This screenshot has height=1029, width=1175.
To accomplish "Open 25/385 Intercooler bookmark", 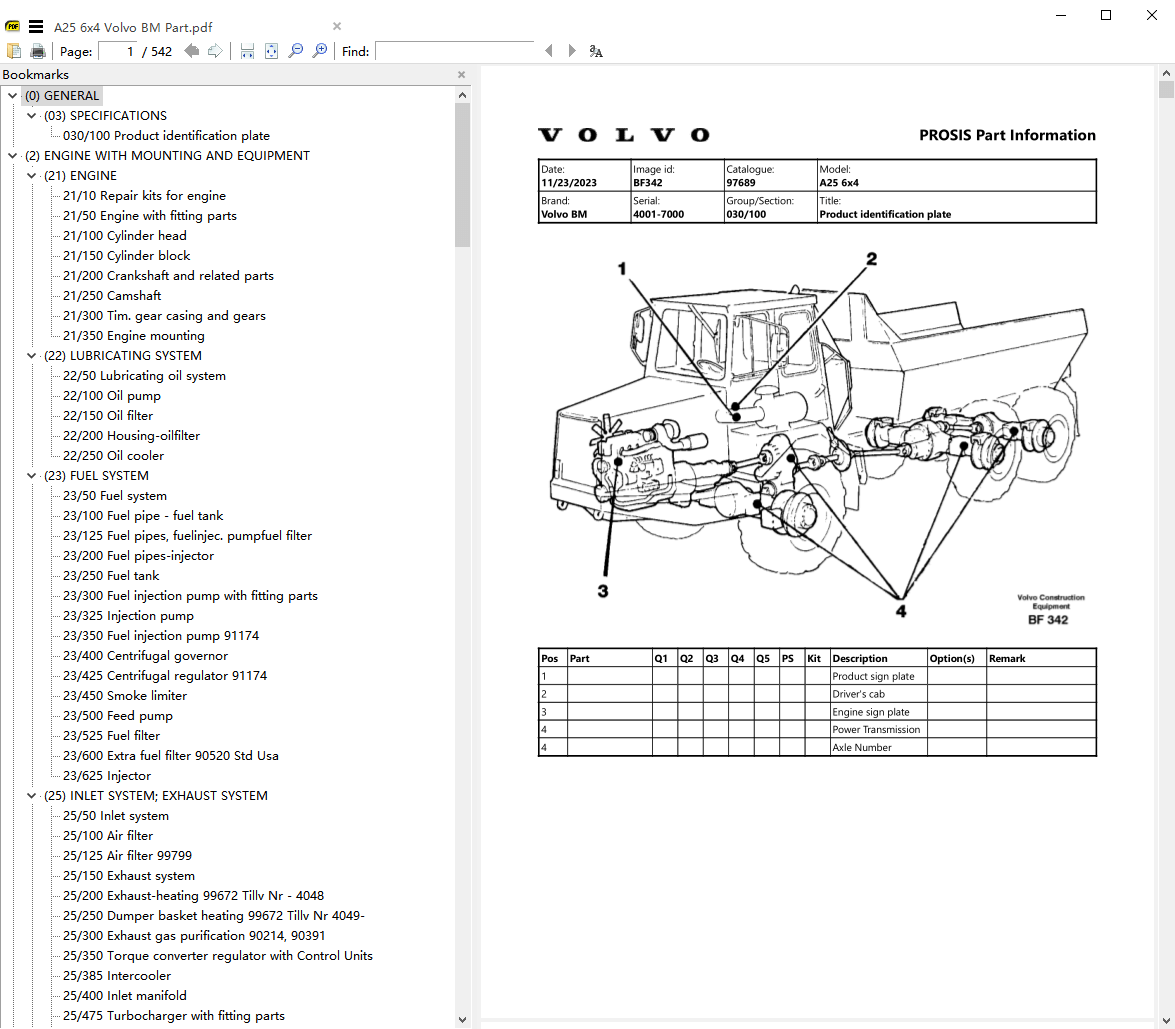I will [x=117, y=976].
